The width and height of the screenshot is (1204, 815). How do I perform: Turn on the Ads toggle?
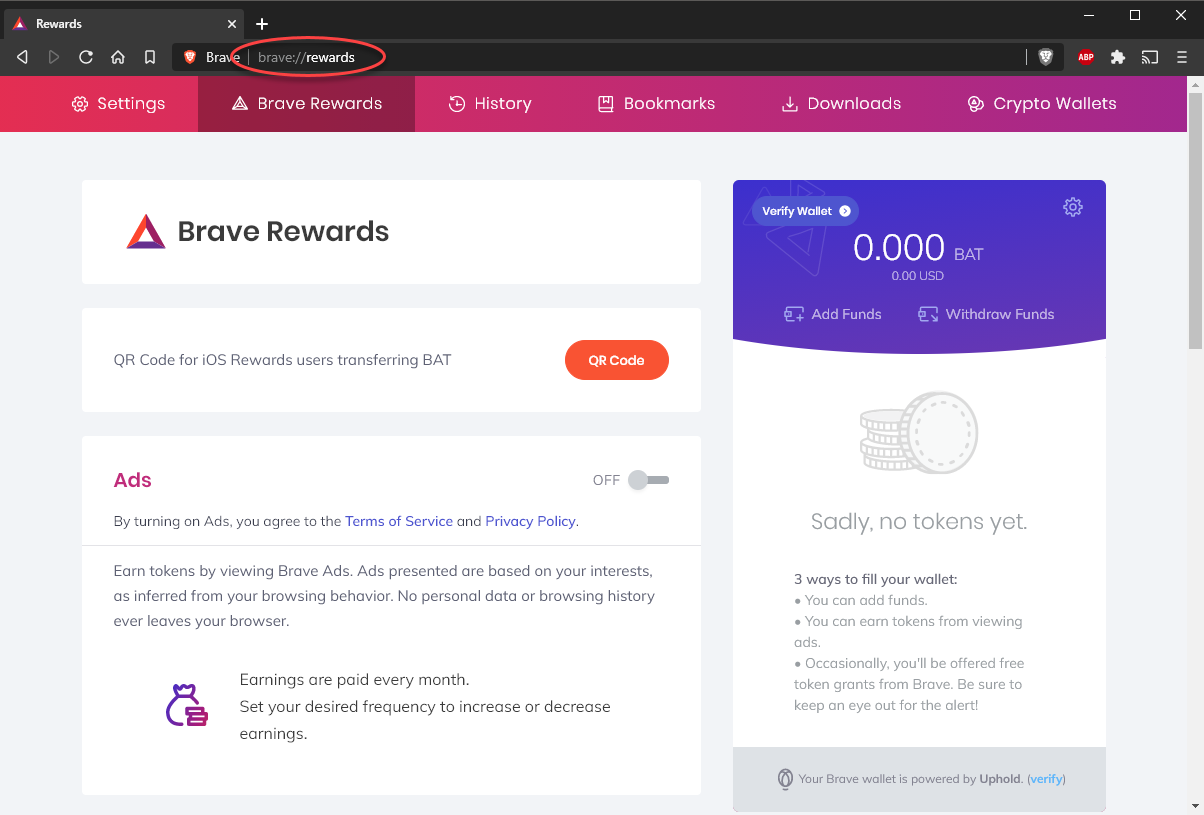649,480
